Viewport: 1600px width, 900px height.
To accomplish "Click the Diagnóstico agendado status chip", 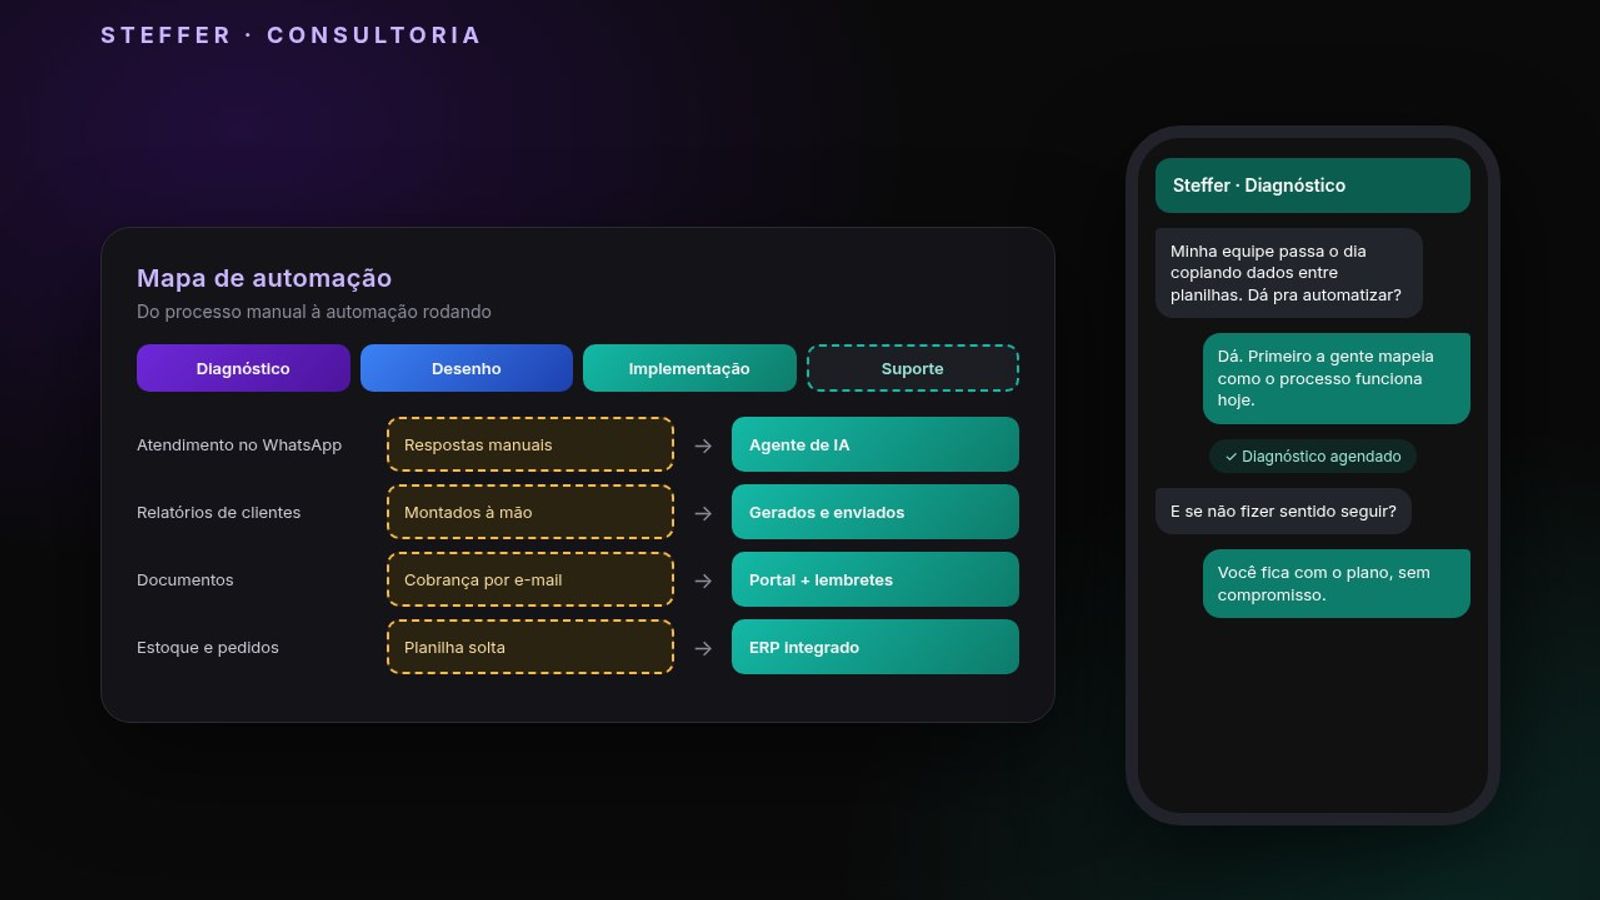I will (1312, 456).
